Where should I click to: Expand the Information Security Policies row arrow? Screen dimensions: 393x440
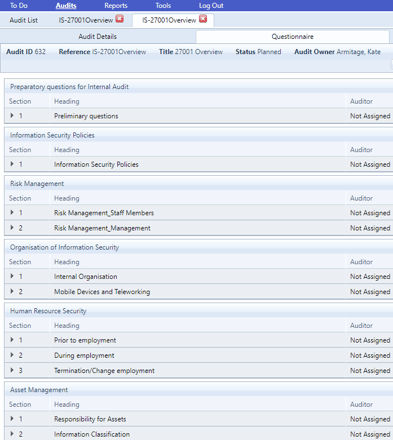[x=12, y=164]
